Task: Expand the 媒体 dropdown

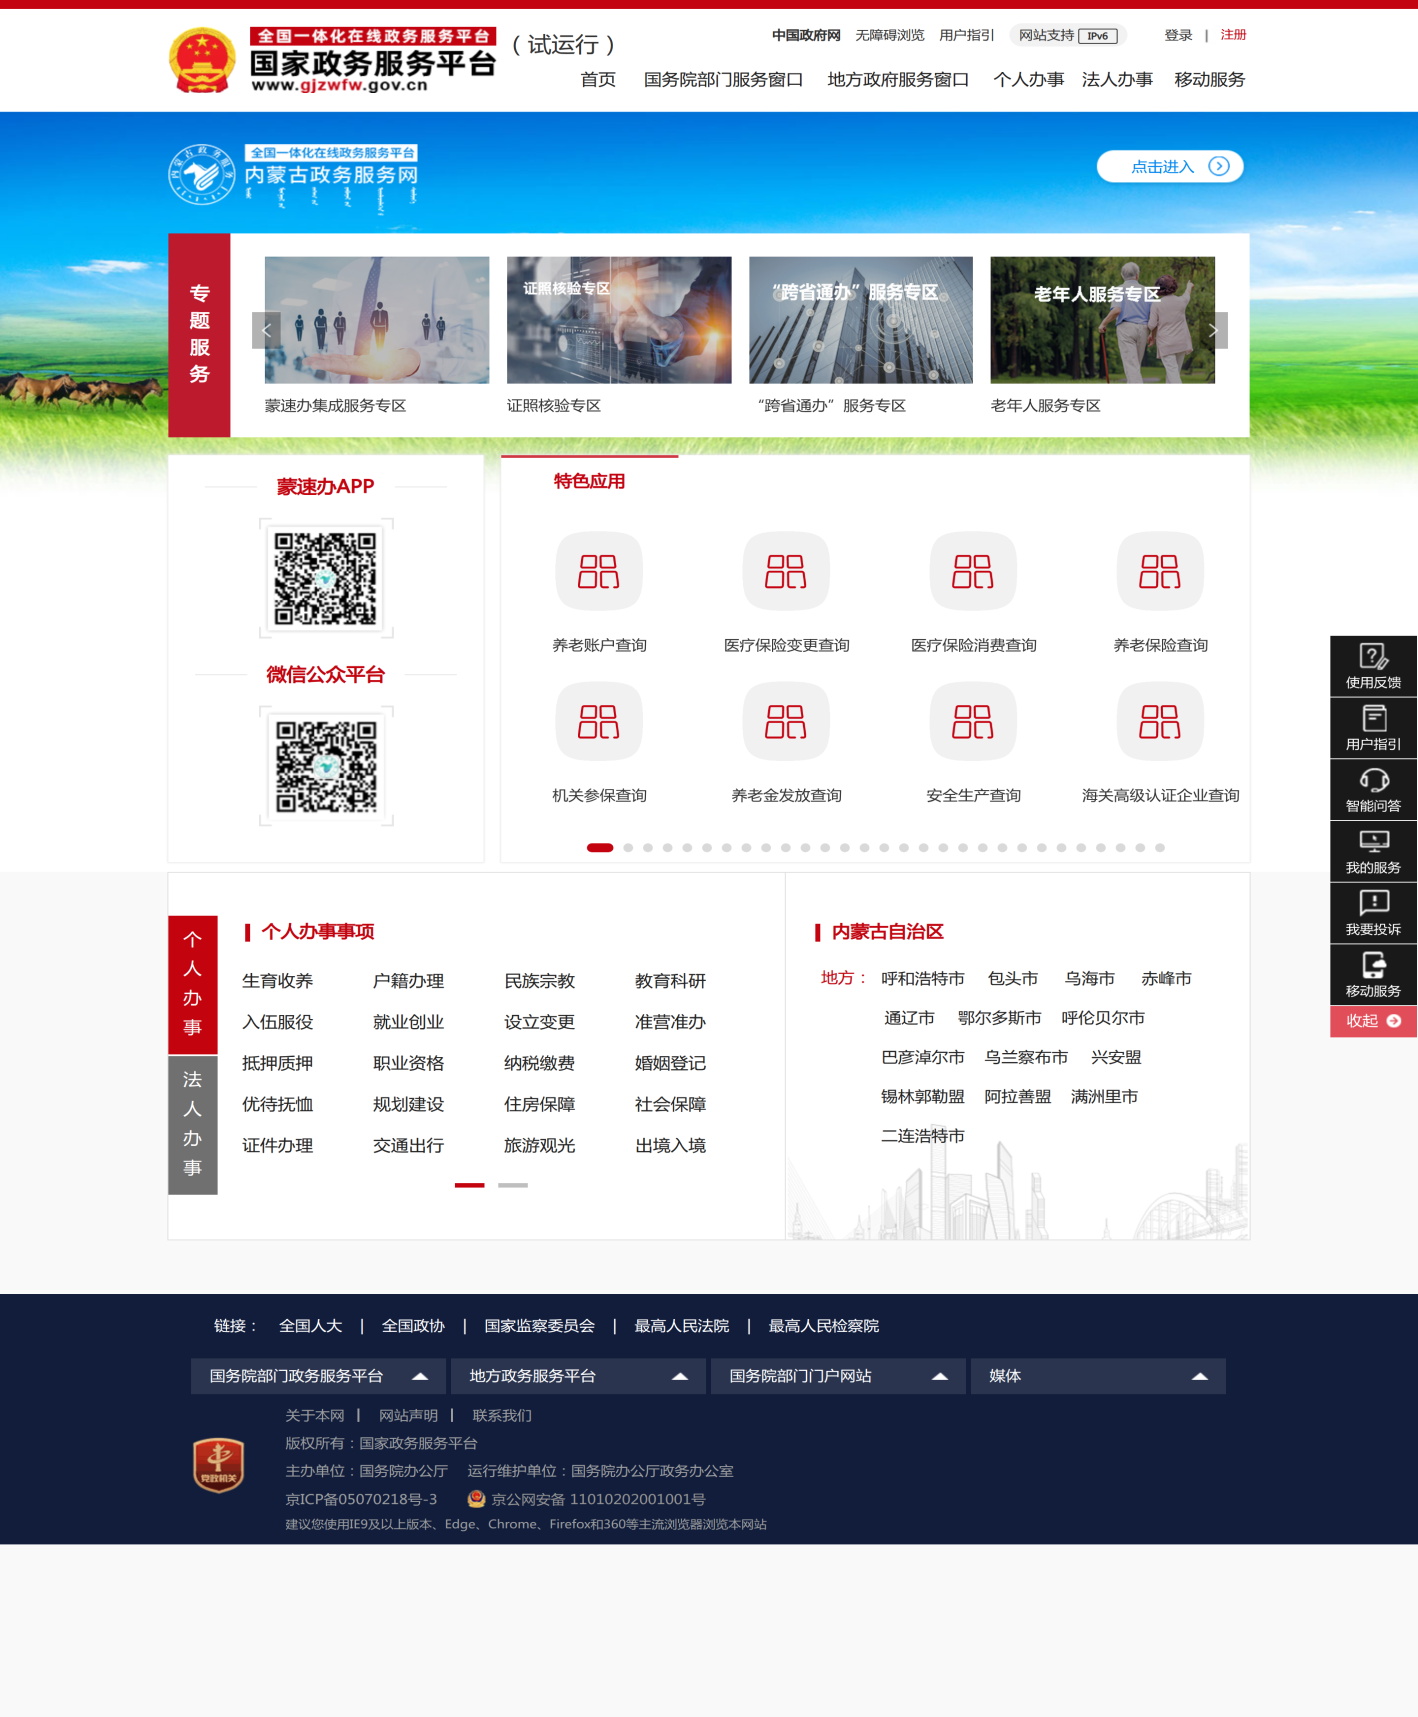Action: (1098, 1376)
